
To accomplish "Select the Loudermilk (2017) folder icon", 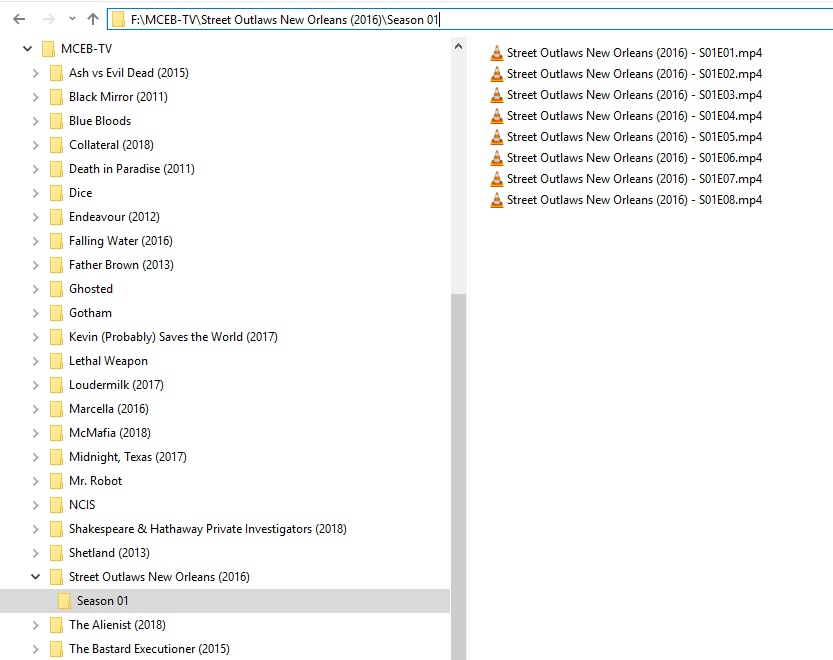I will pyautogui.click(x=56, y=385).
